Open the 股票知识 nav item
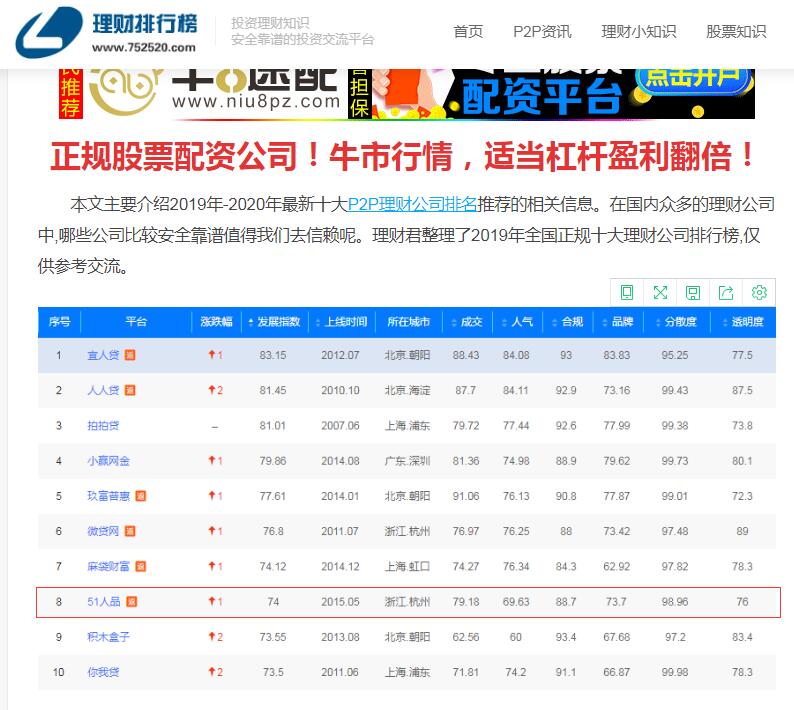This screenshot has width=794, height=710. coord(736,31)
